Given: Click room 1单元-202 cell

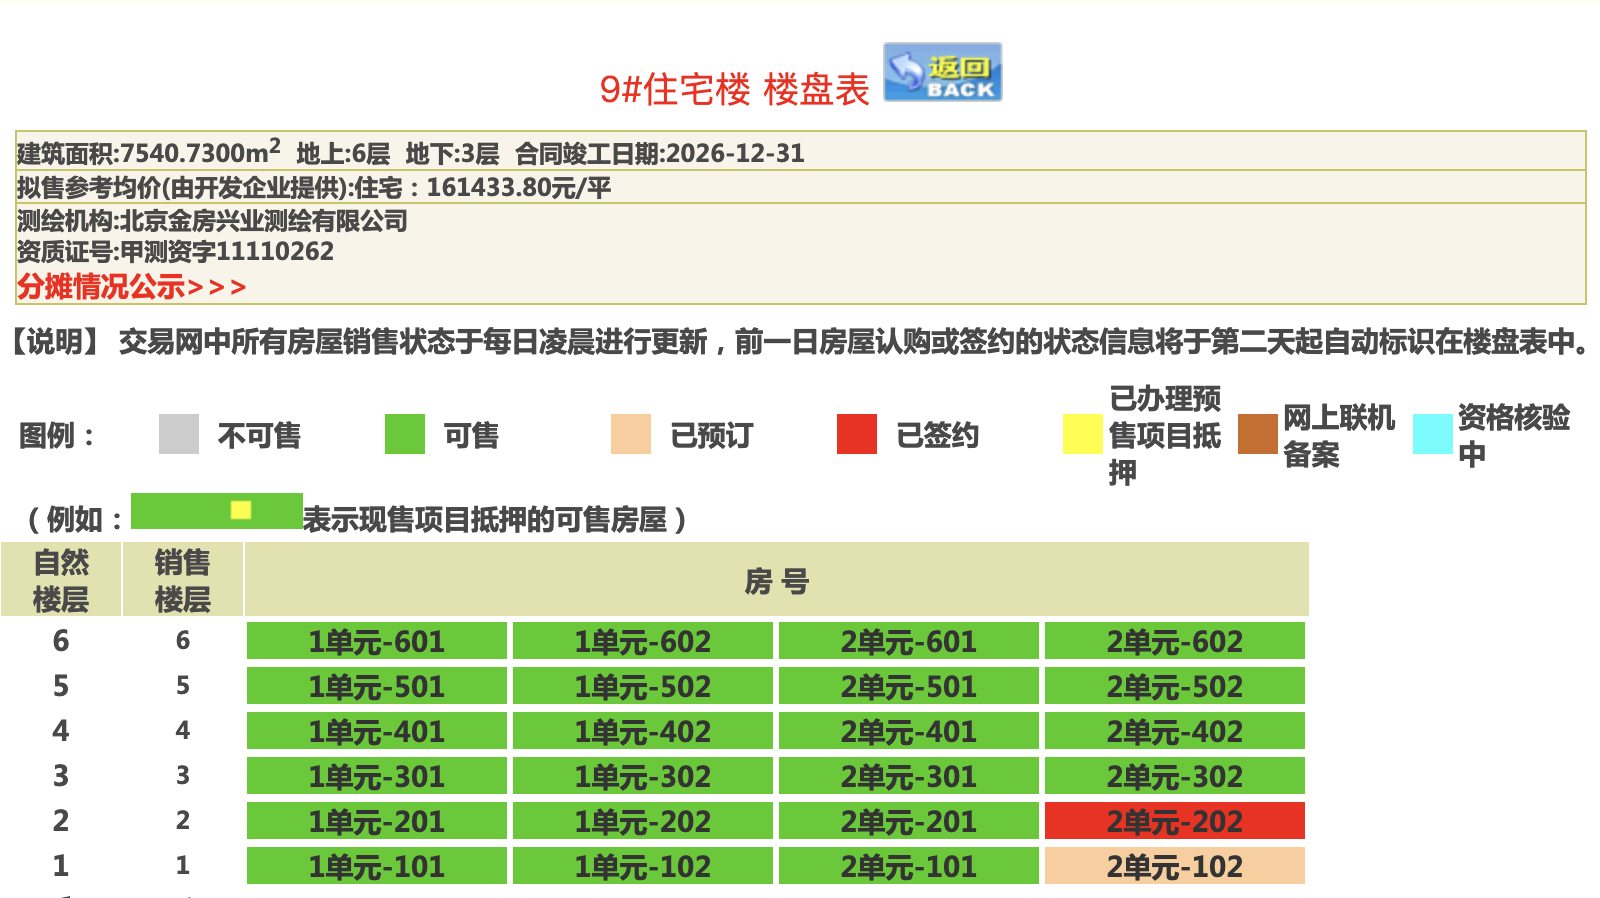Looking at the screenshot, I should 643,821.
